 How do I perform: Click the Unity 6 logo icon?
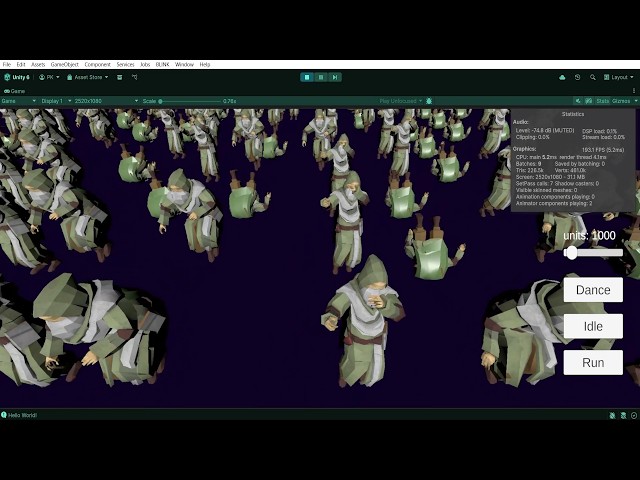pyautogui.click(x=7, y=77)
